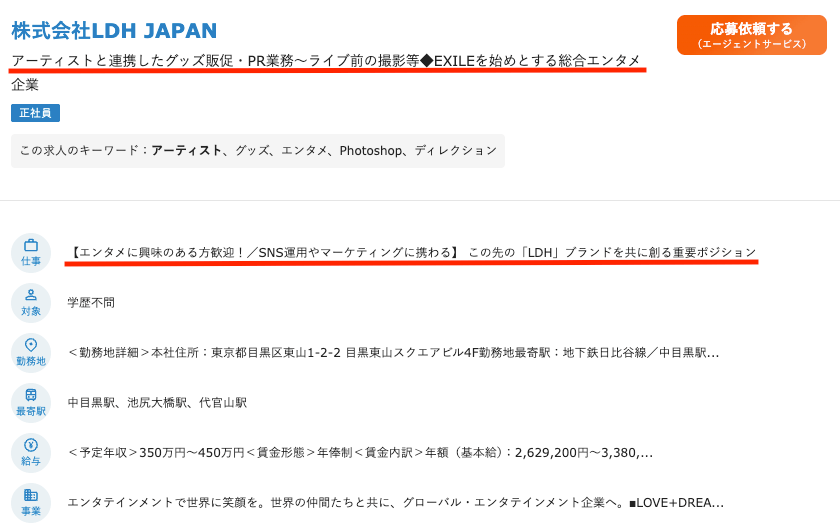Click the briefcase 仕事 icon
Viewport: 840px width, 527px height.
pyautogui.click(x=31, y=253)
